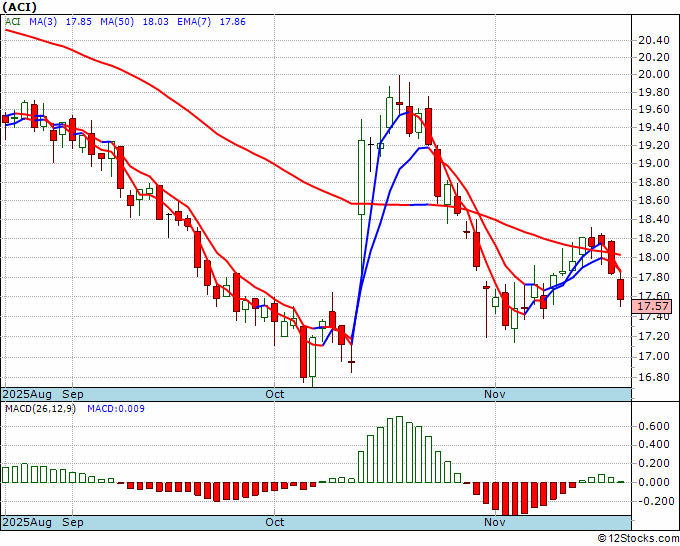Screen dimensions: 680x546
Task: Click the 18.03 MA(50) value
Action: (155, 22)
